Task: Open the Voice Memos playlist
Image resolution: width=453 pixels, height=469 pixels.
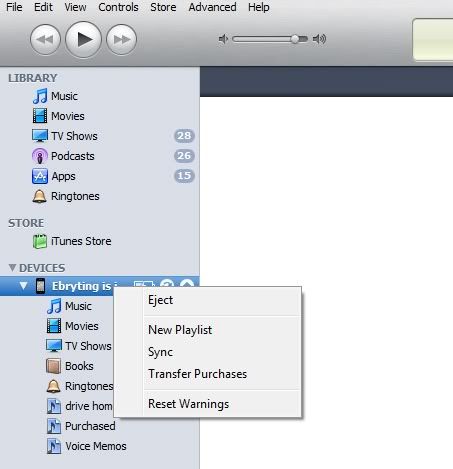Action: tap(87, 446)
